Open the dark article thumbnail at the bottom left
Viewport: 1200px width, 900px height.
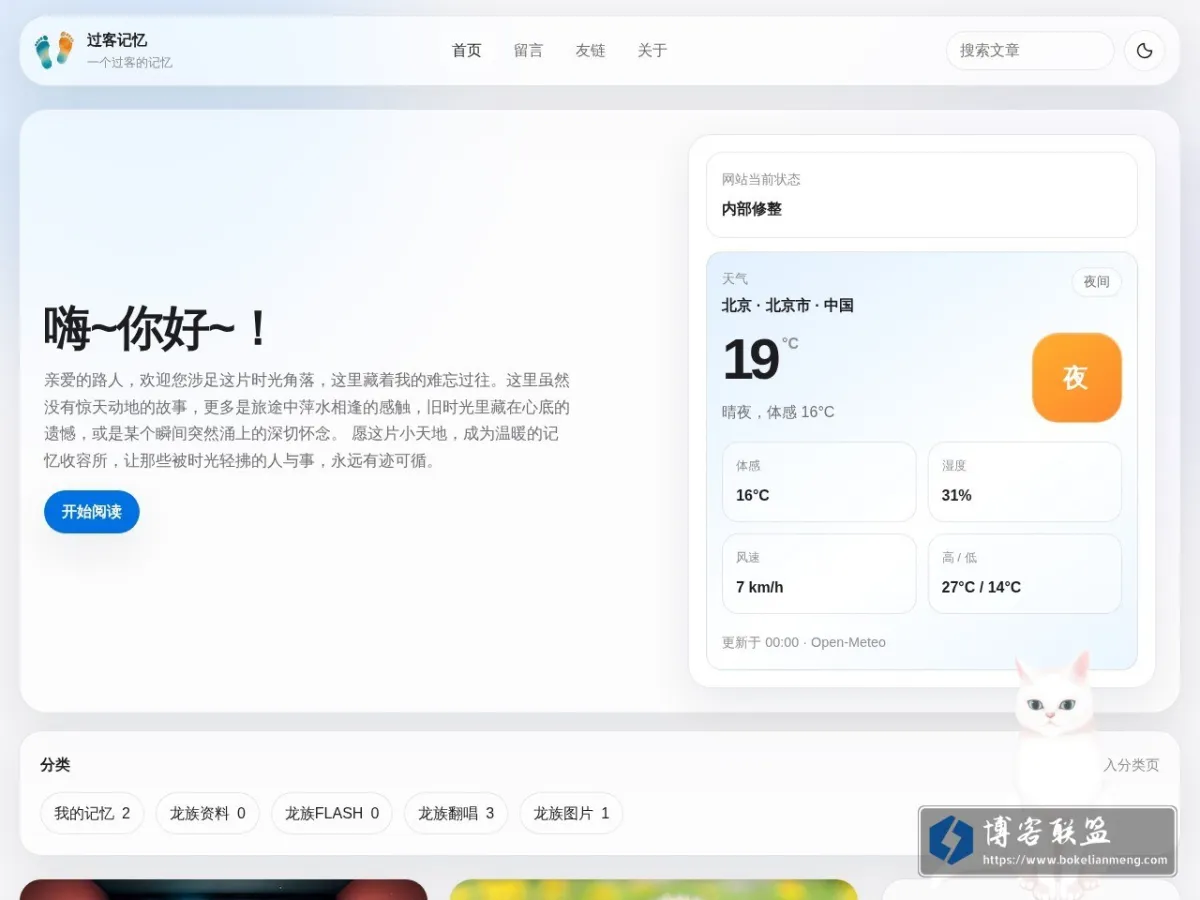point(224,889)
